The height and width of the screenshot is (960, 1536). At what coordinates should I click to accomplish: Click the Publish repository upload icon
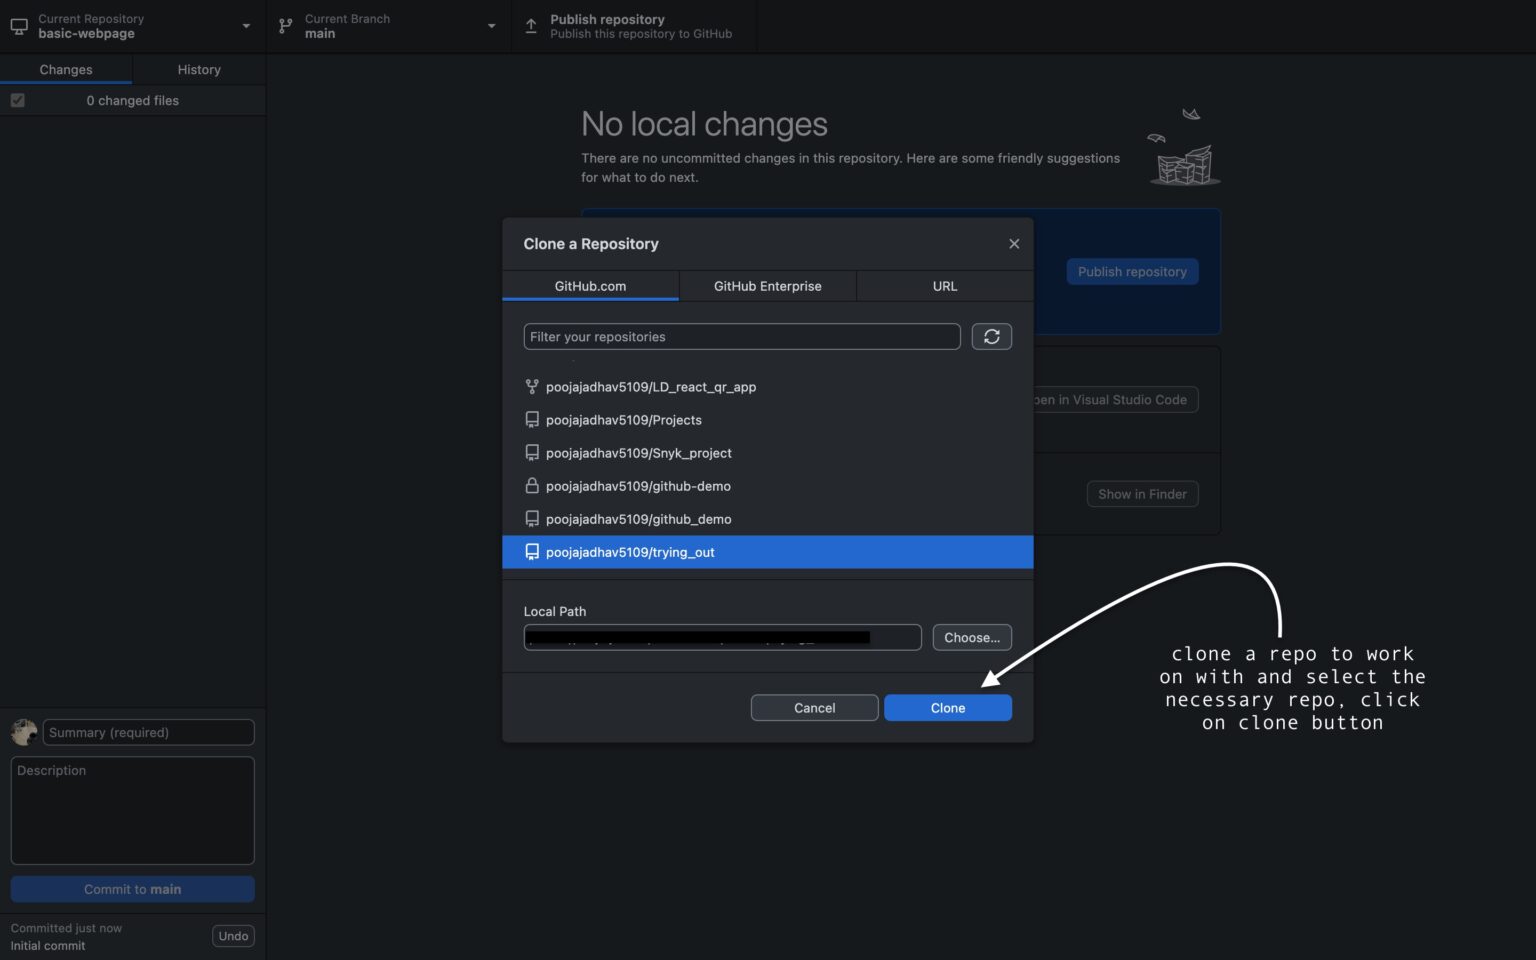click(530, 26)
